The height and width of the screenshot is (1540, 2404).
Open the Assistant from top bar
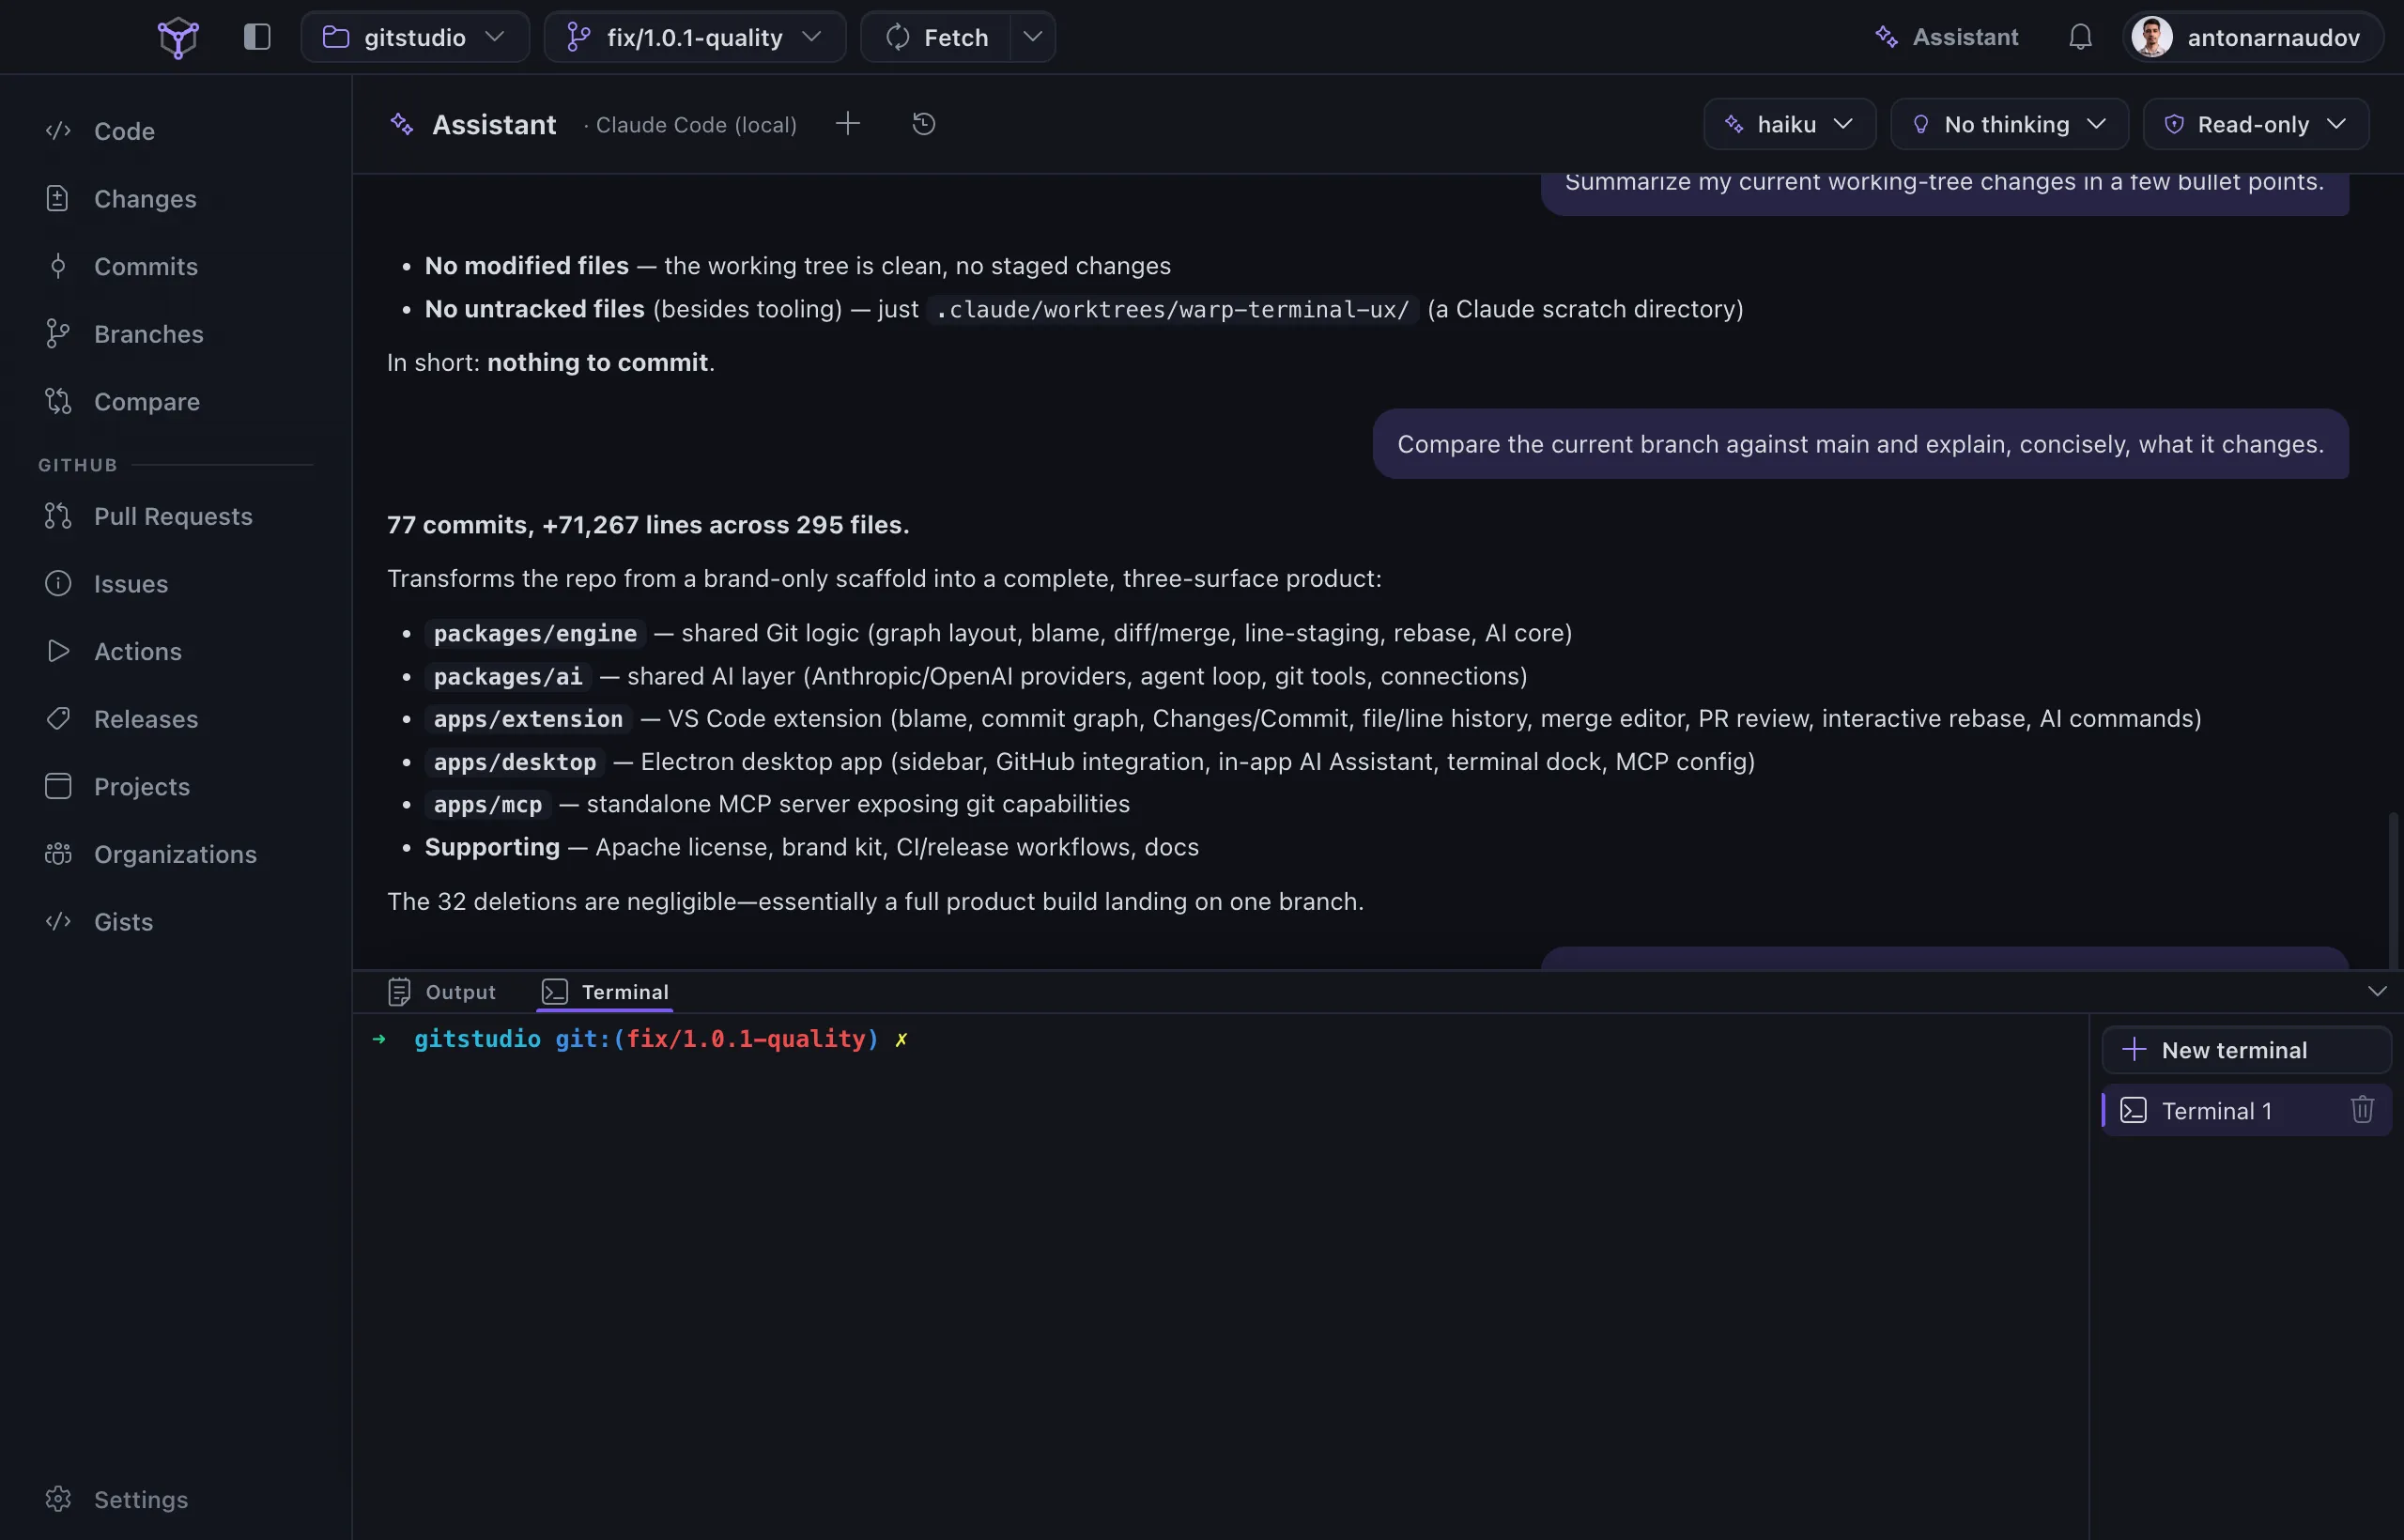point(1946,37)
